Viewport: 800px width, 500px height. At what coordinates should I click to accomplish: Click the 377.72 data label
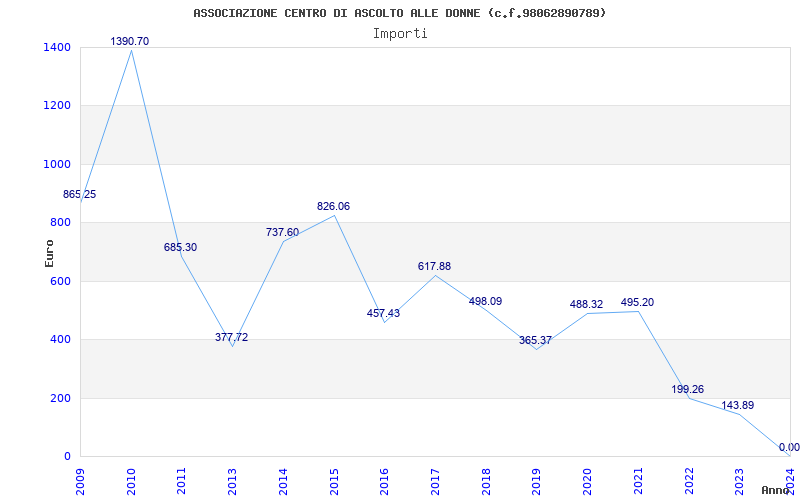click(231, 337)
